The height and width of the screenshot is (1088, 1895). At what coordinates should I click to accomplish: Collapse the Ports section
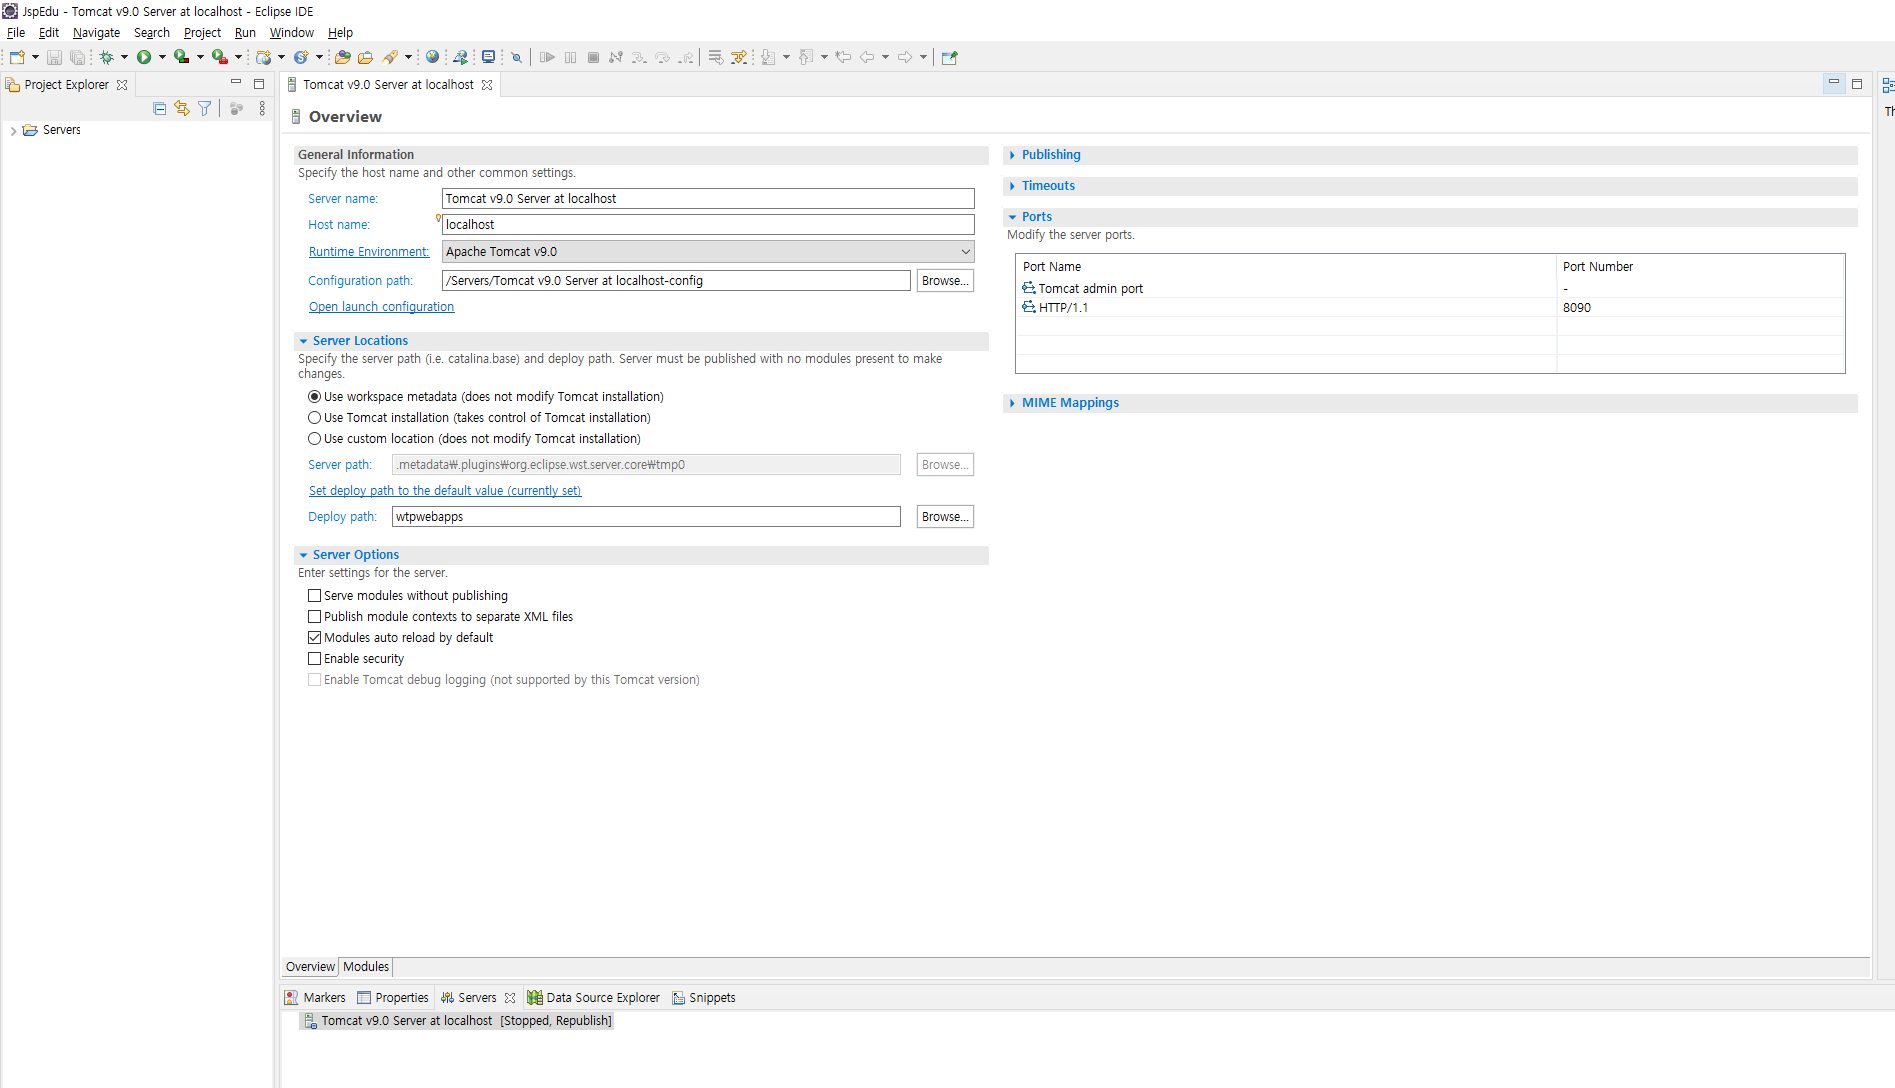tap(1013, 217)
